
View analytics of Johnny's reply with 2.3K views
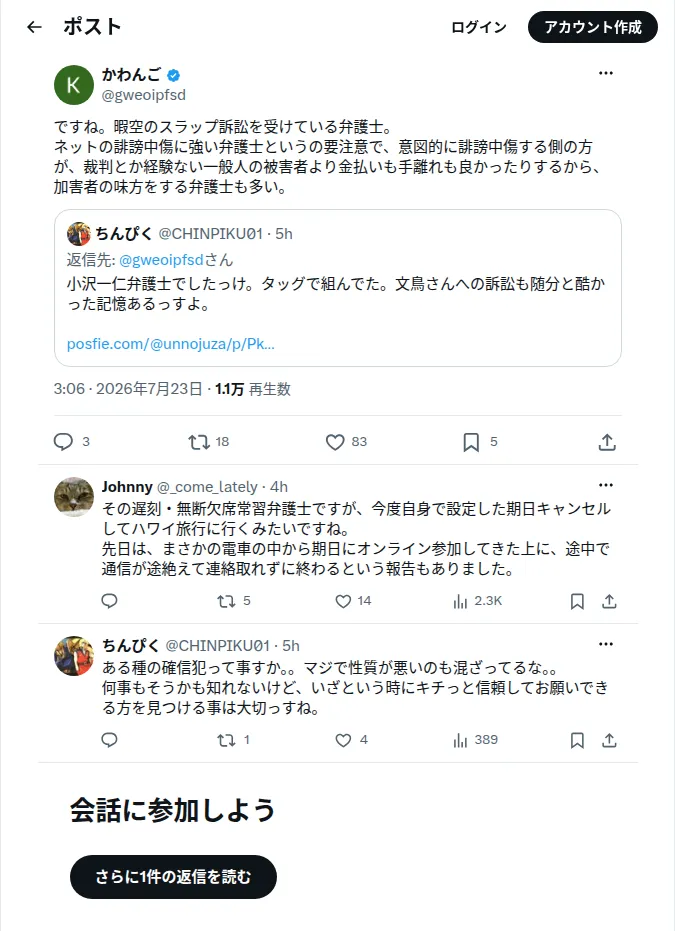[x=460, y=601]
